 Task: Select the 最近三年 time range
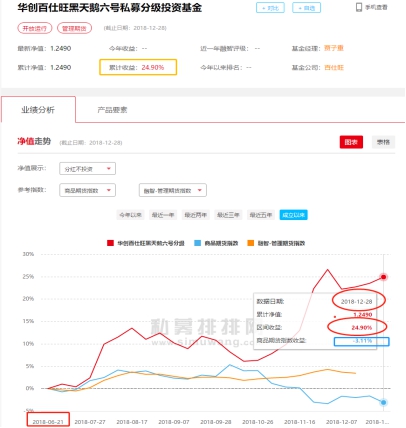tap(228, 215)
